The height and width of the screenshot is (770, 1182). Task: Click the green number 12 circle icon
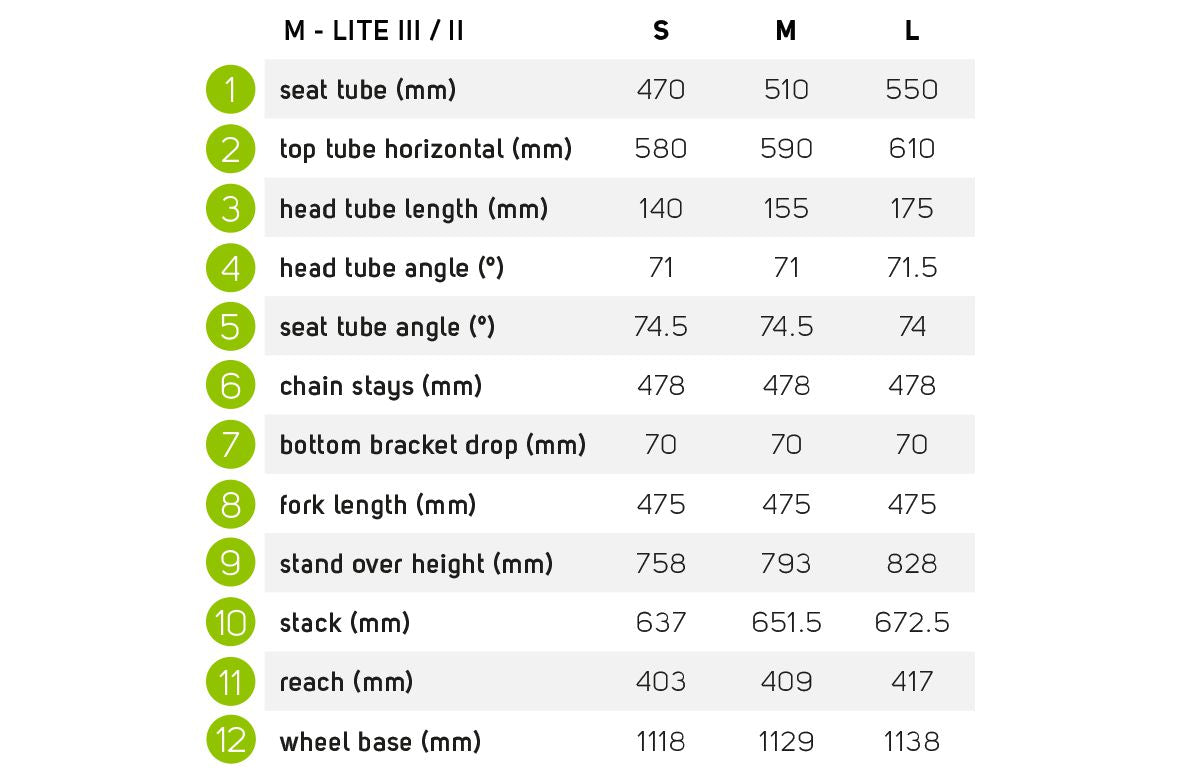tap(231, 742)
